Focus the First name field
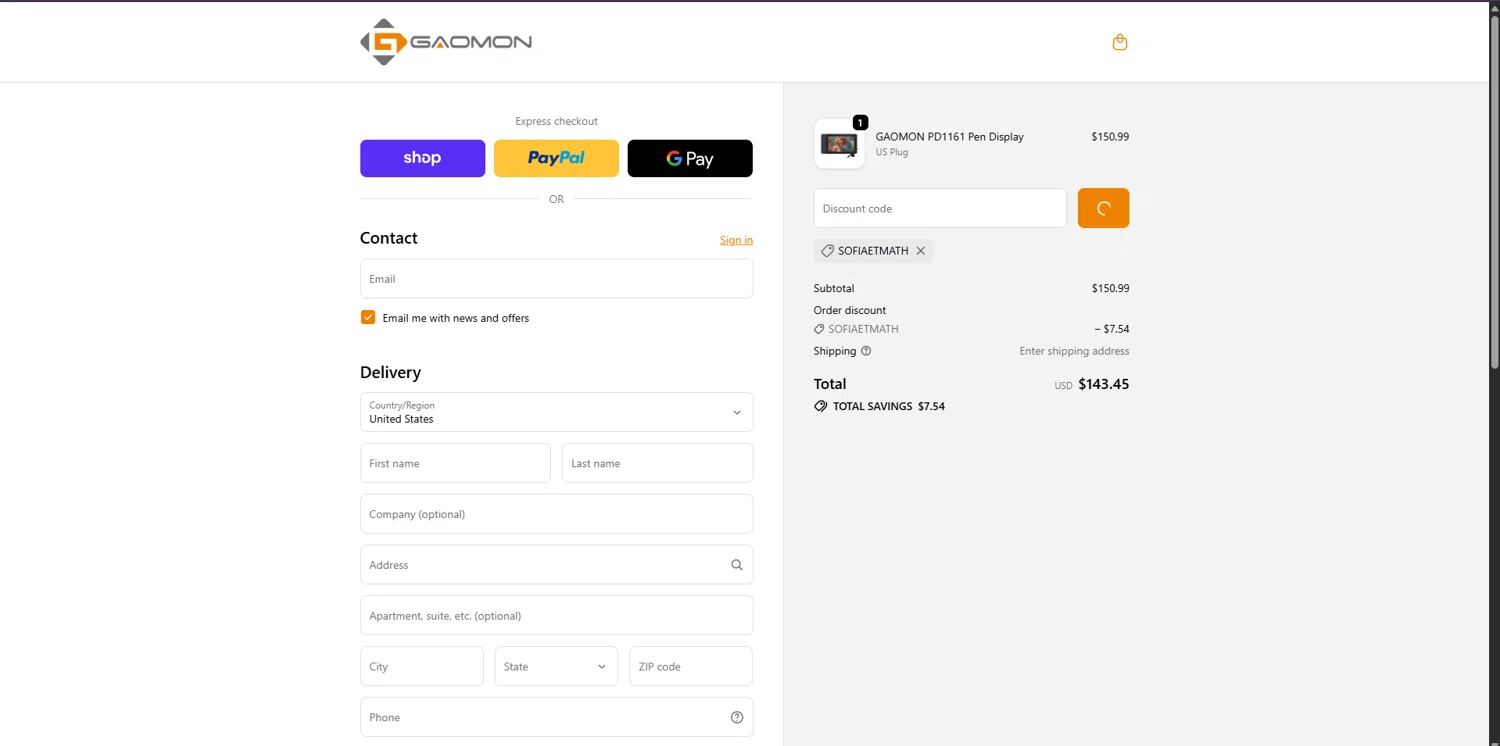This screenshot has height=746, width=1500. (455, 463)
